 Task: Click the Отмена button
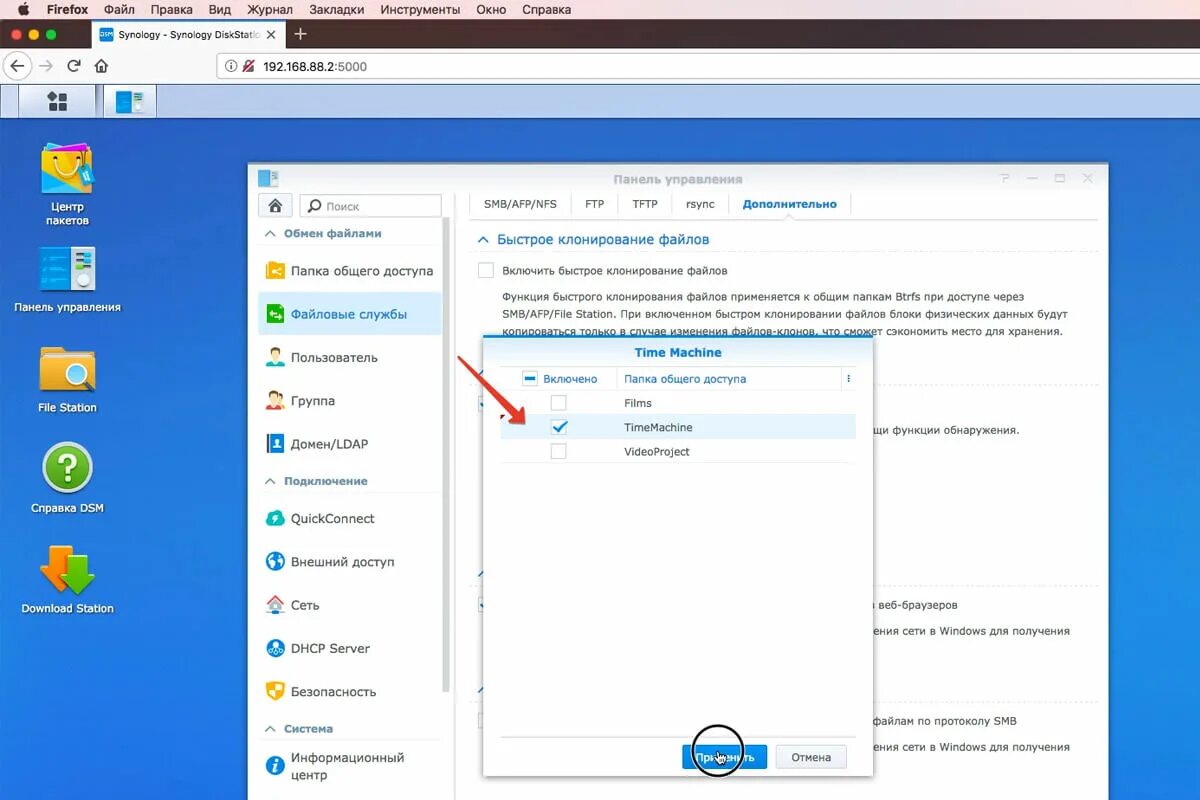811,757
